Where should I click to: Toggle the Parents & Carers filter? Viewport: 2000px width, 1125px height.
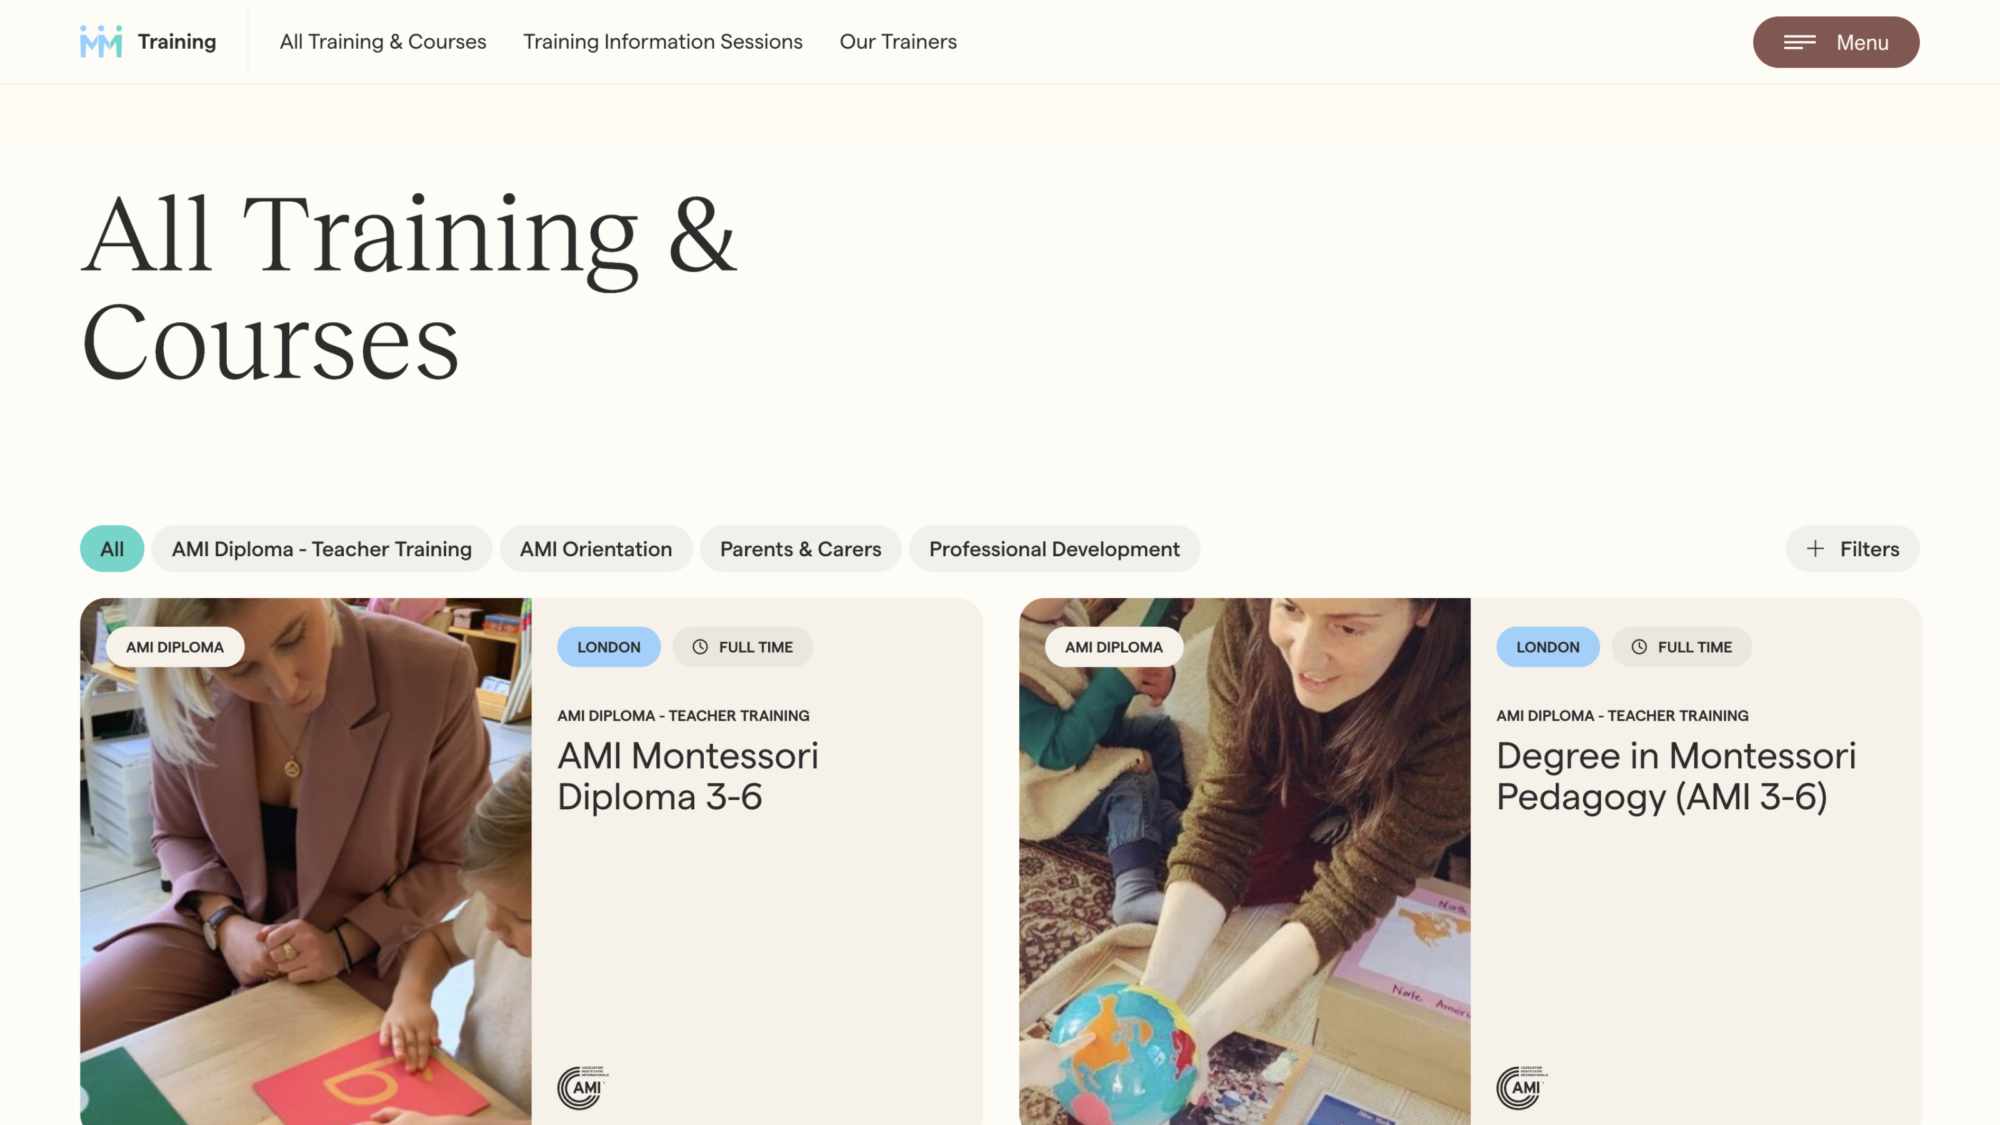pos(800,549)
